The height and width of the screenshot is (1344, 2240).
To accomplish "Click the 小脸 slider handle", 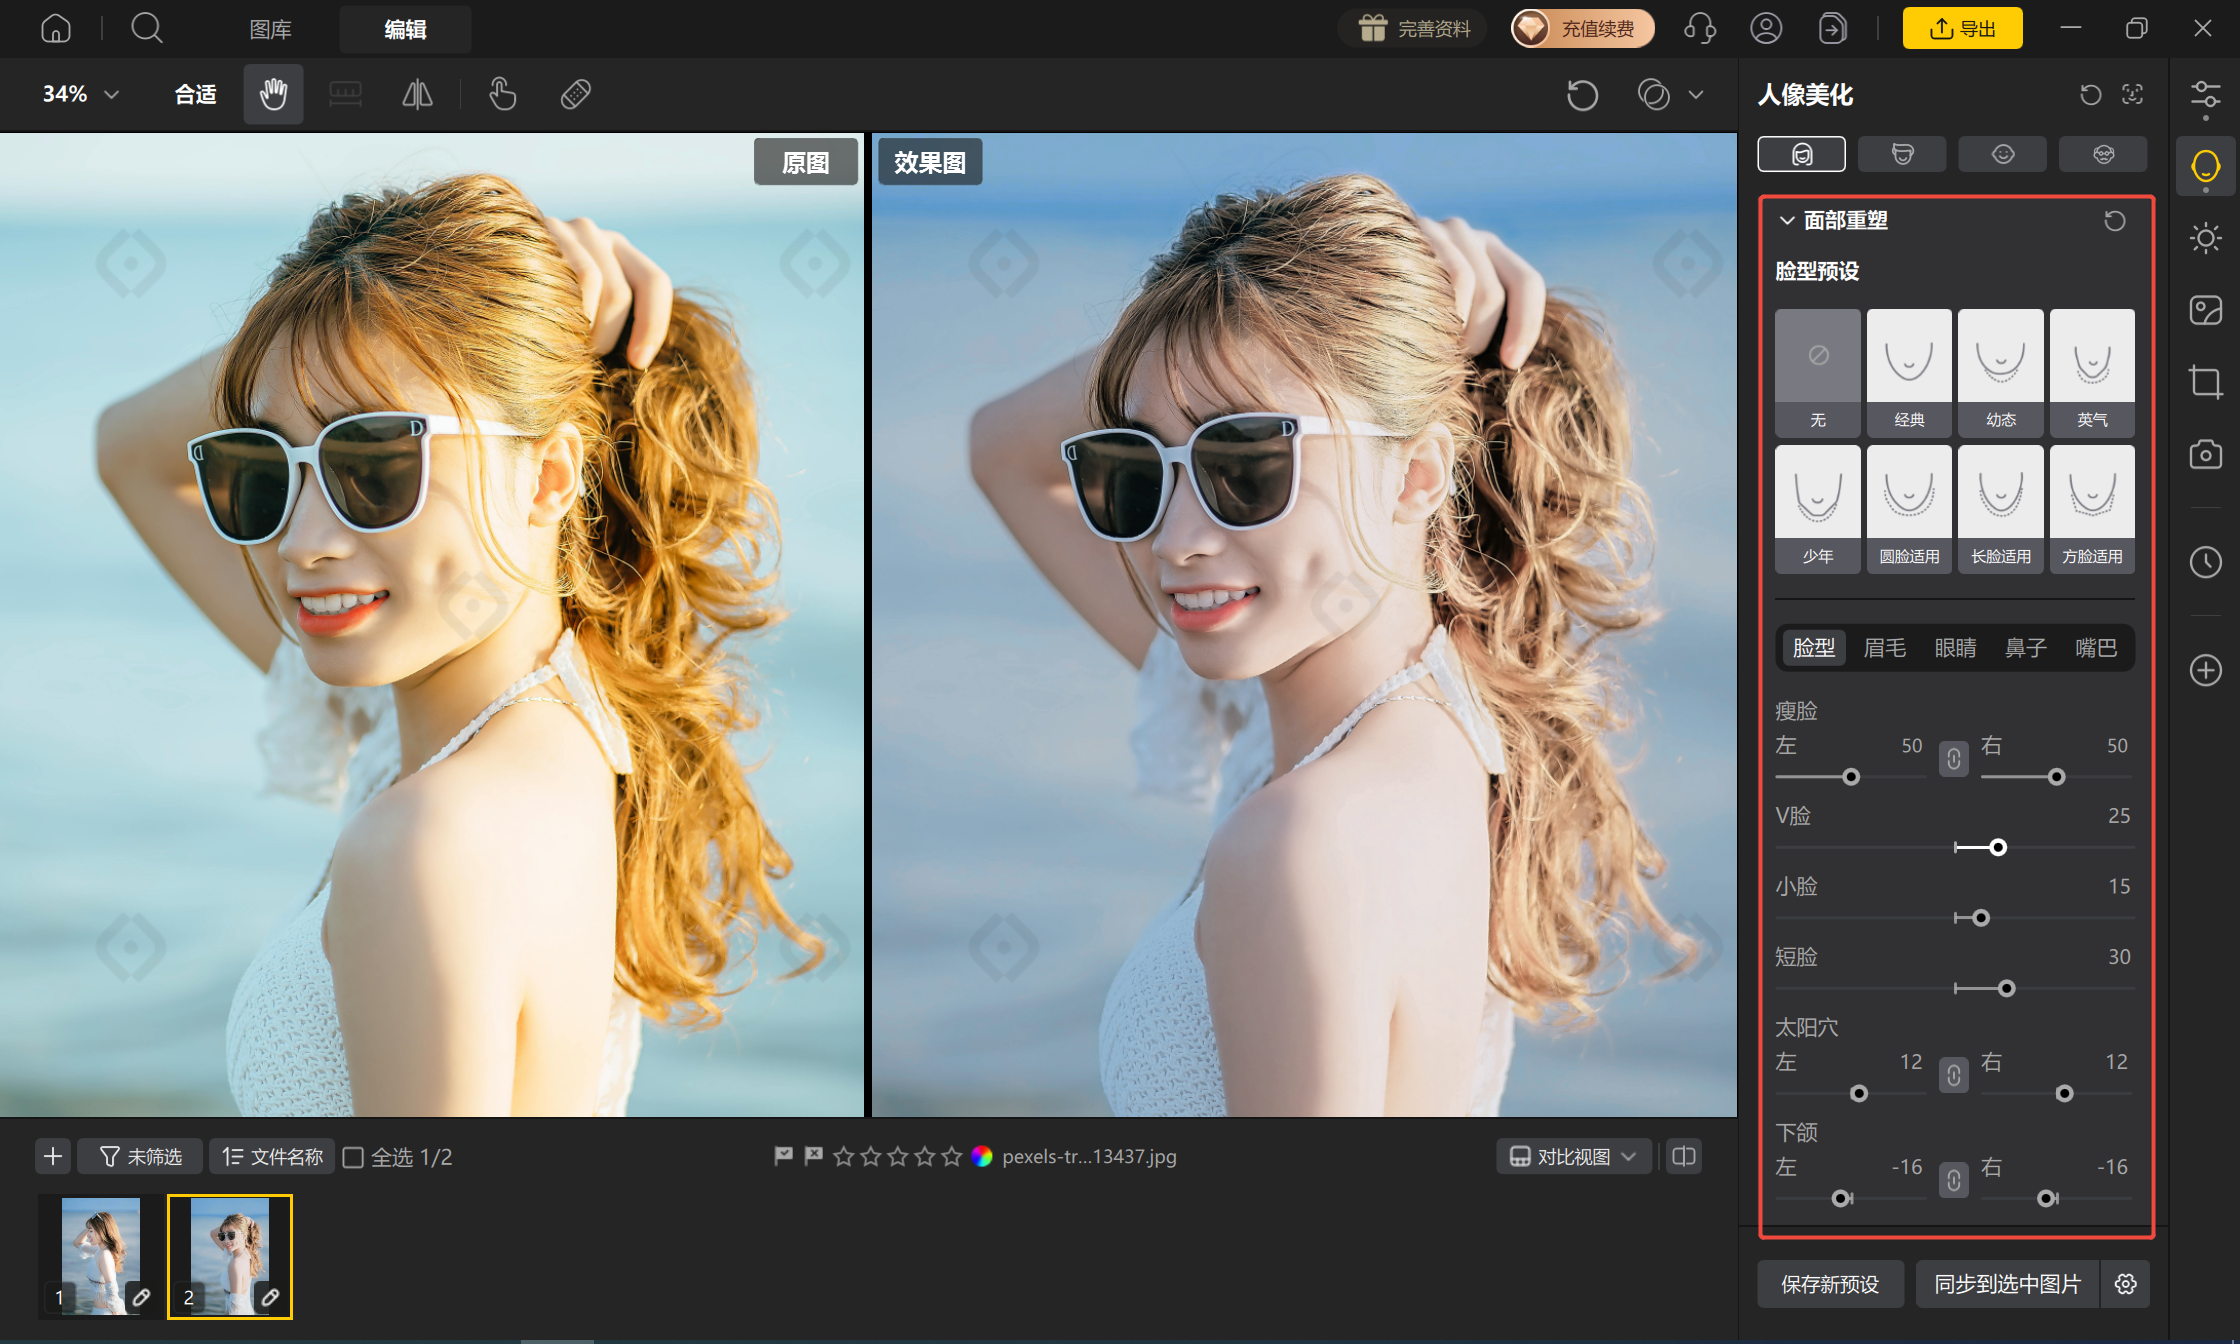I will [1981, 918].
